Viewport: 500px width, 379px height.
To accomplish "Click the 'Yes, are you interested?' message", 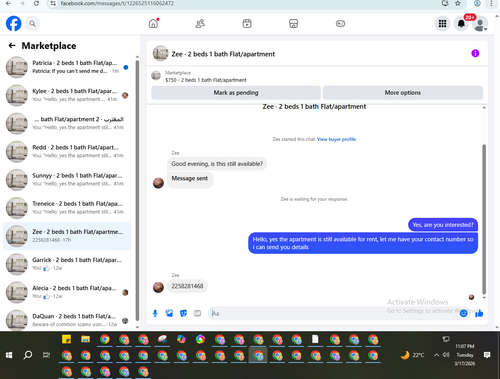I will (x=443, y=225).
